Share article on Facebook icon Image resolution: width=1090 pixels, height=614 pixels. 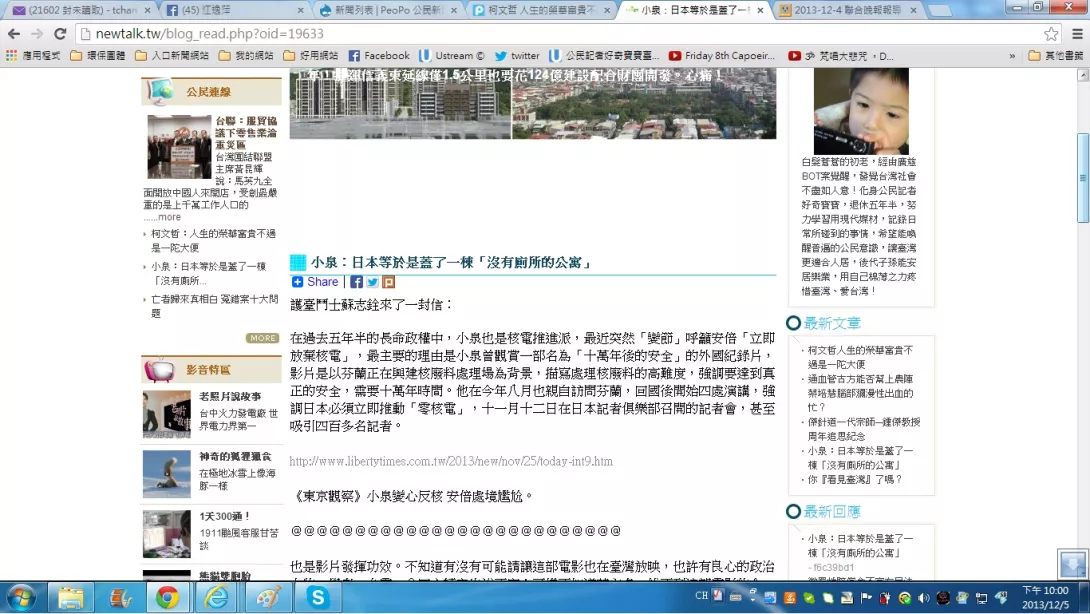point(357,282)
